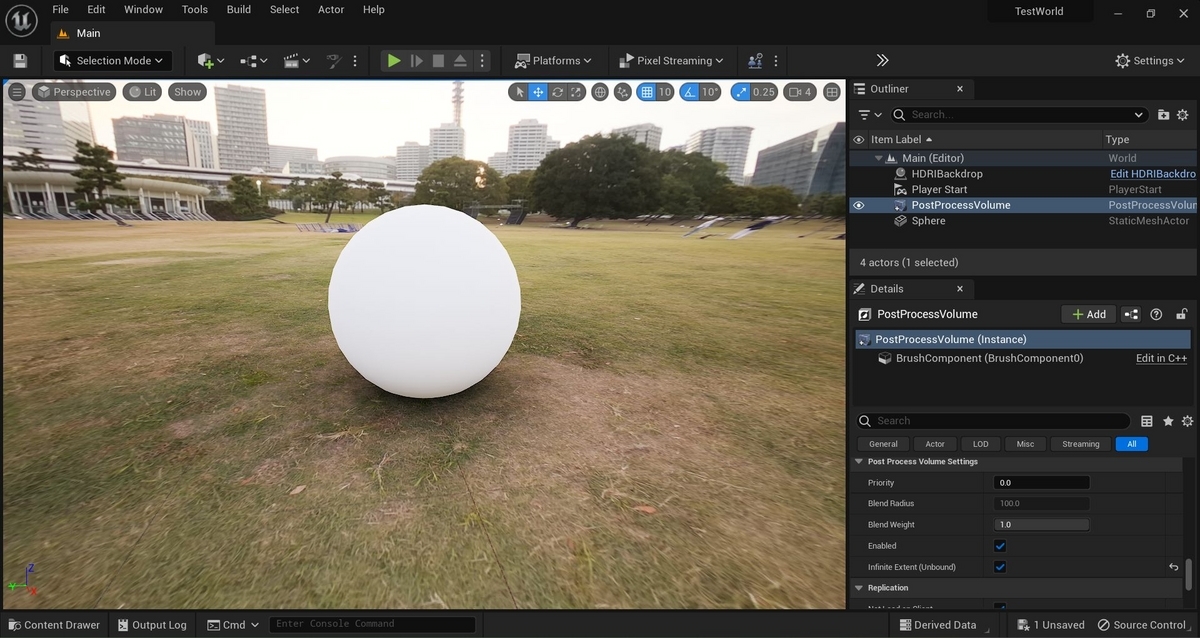Click the Show button in viewport
Image resolution: width=1200 pixels, height=638 pixels.
tap(187, 92)
